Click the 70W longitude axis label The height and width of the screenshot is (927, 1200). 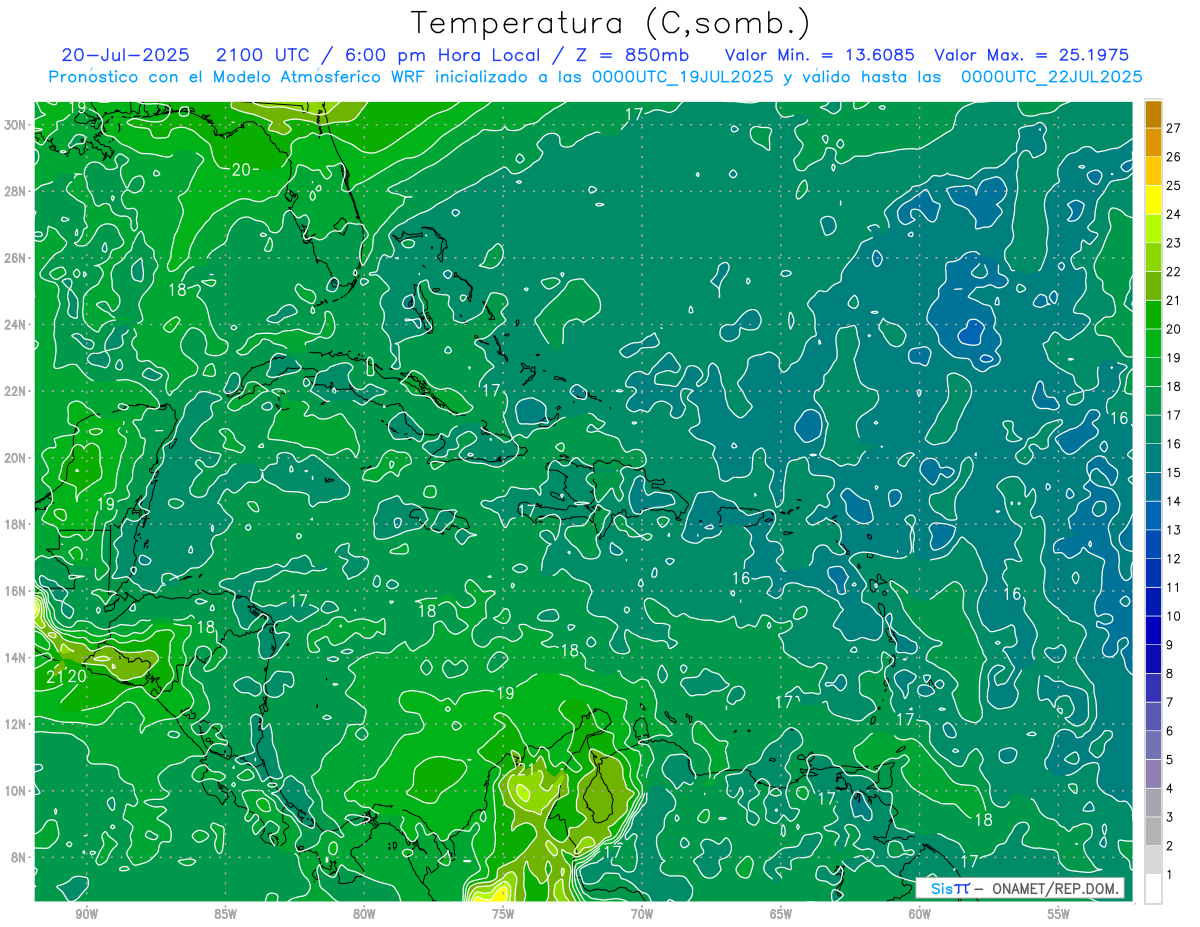click(642, 914)
